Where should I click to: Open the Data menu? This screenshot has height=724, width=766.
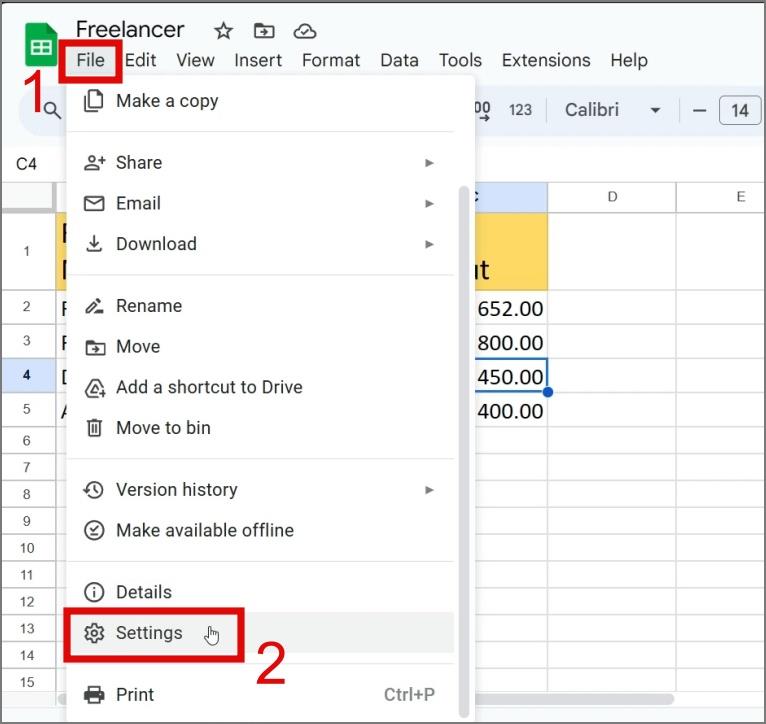[x=399, y=61]
